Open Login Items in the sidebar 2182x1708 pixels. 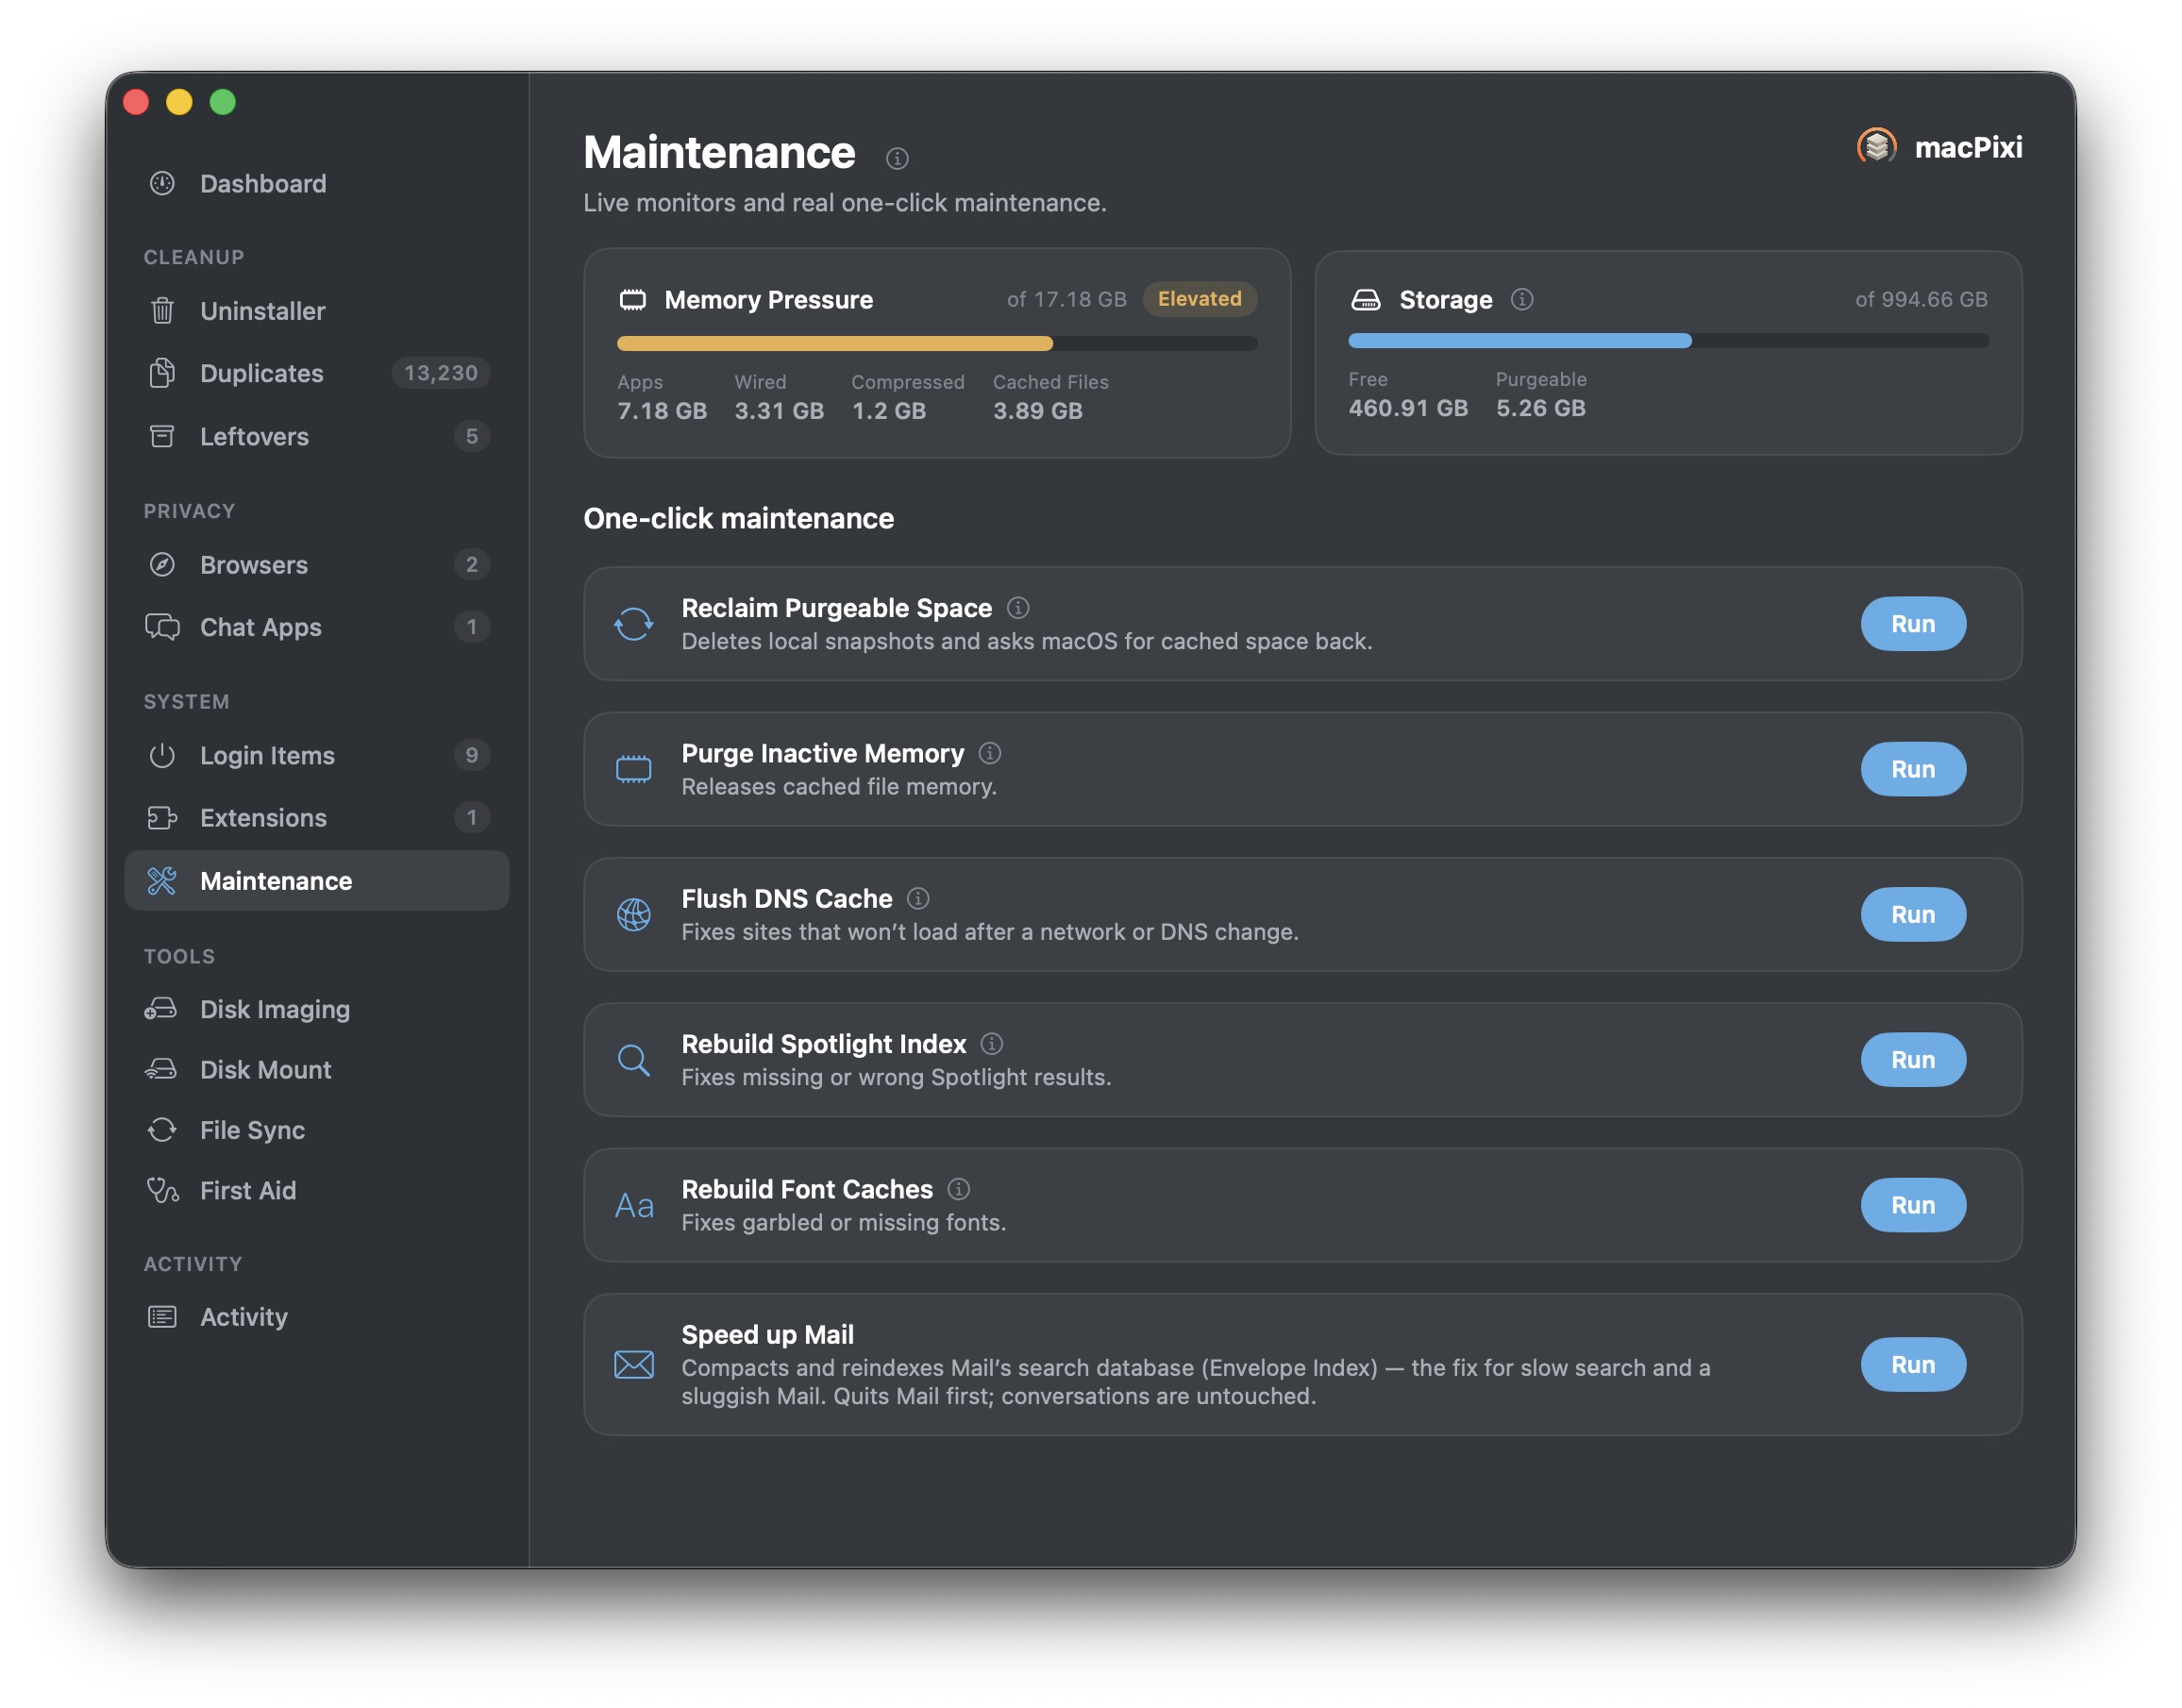coord(316,756)
